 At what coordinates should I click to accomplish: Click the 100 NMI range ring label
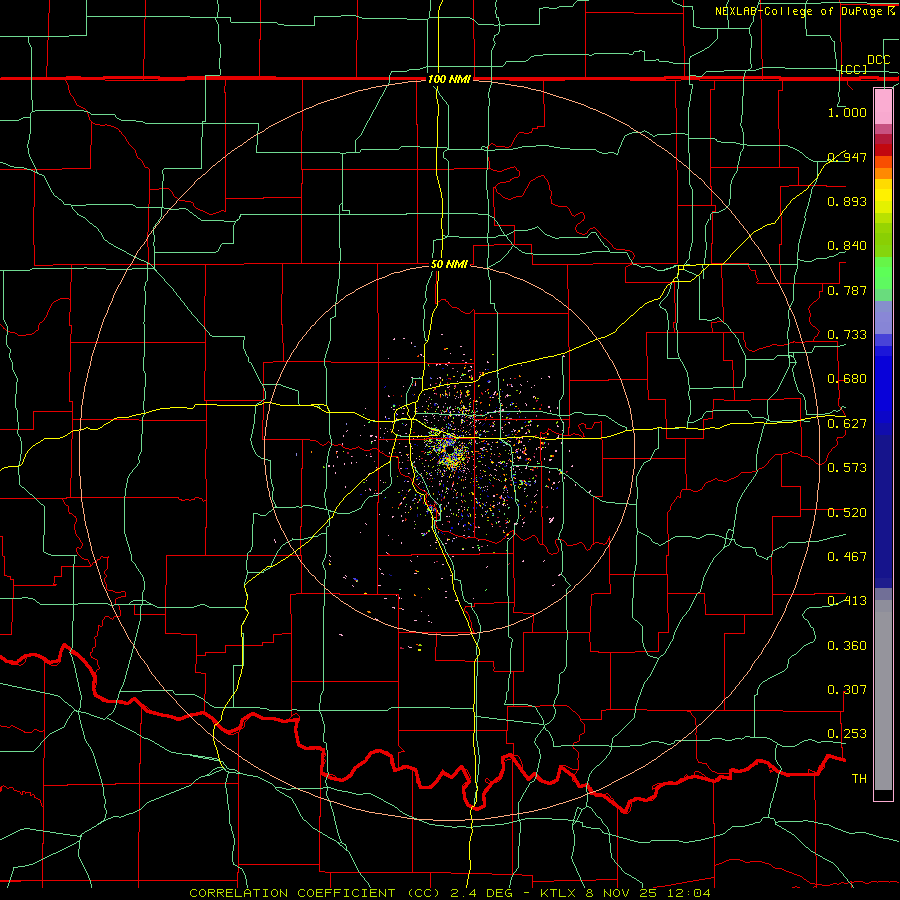(x=449, y=79)
